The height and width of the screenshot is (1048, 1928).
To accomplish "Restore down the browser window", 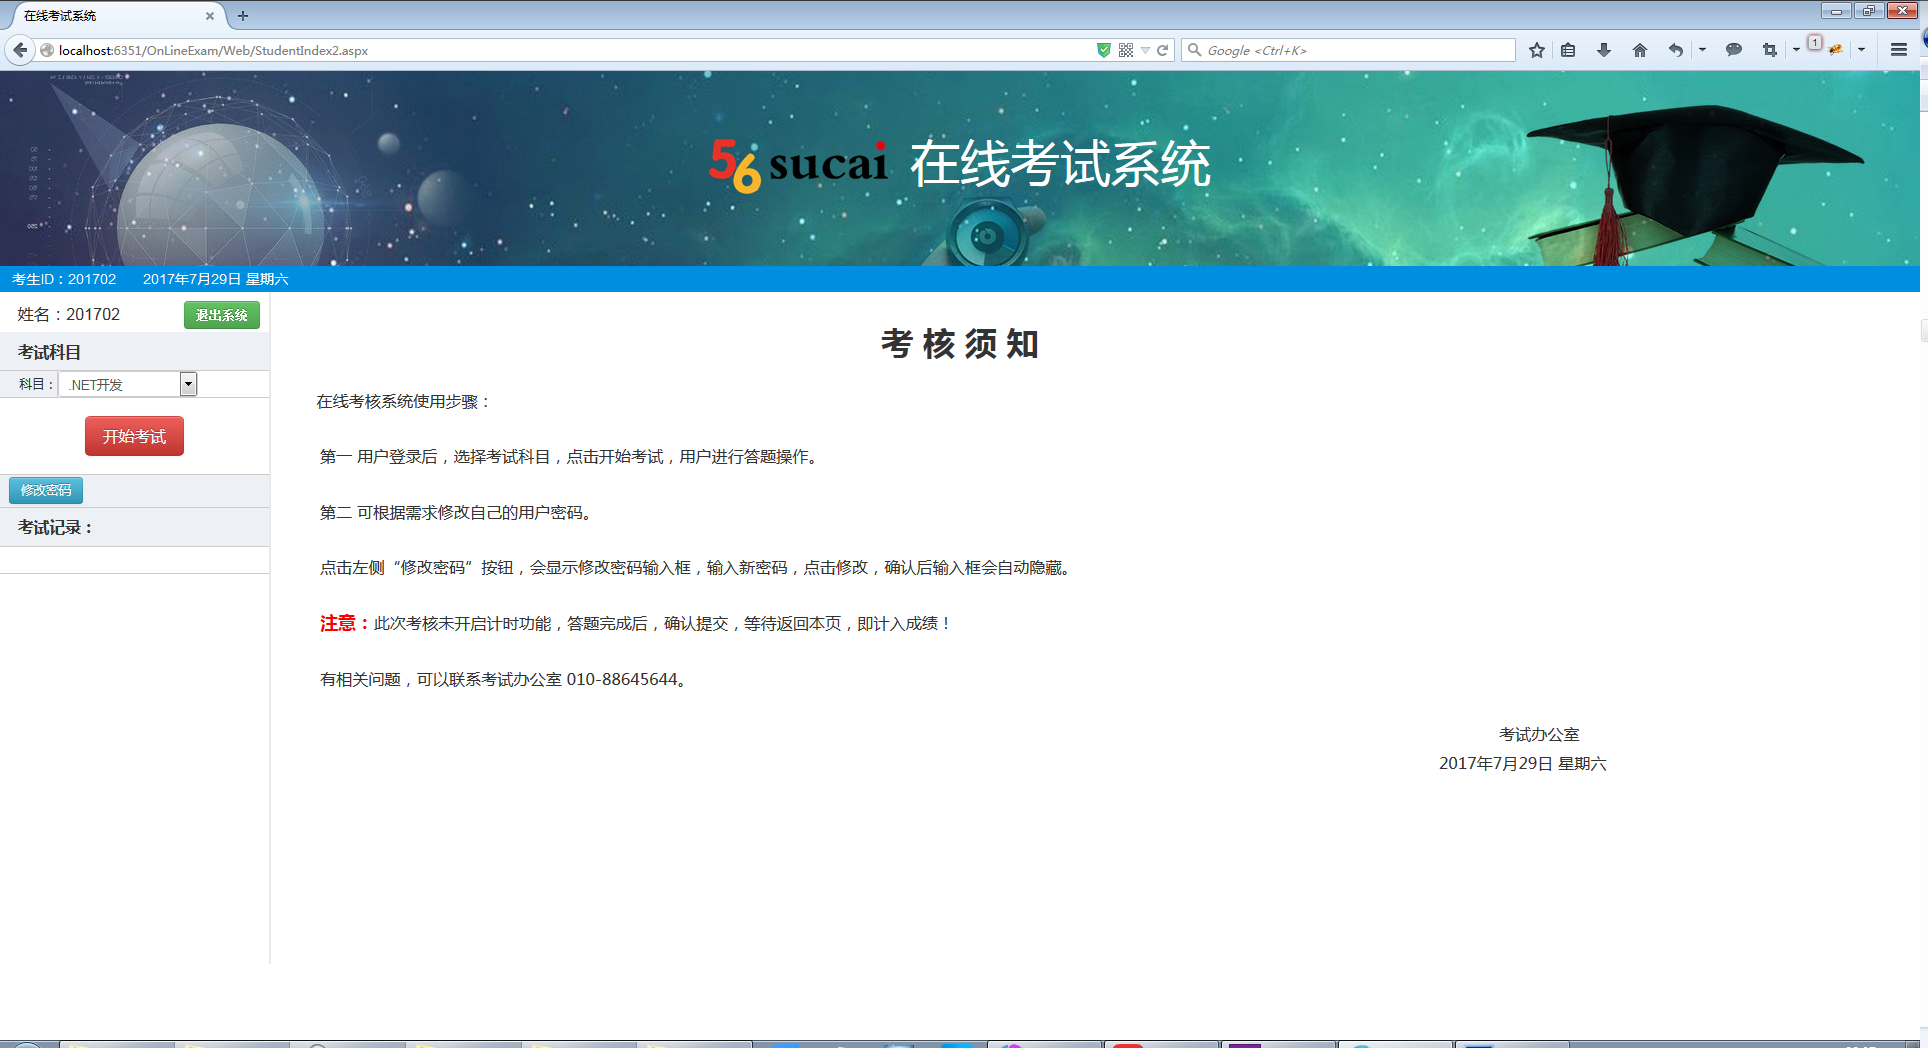I will tap(1868, 11).
